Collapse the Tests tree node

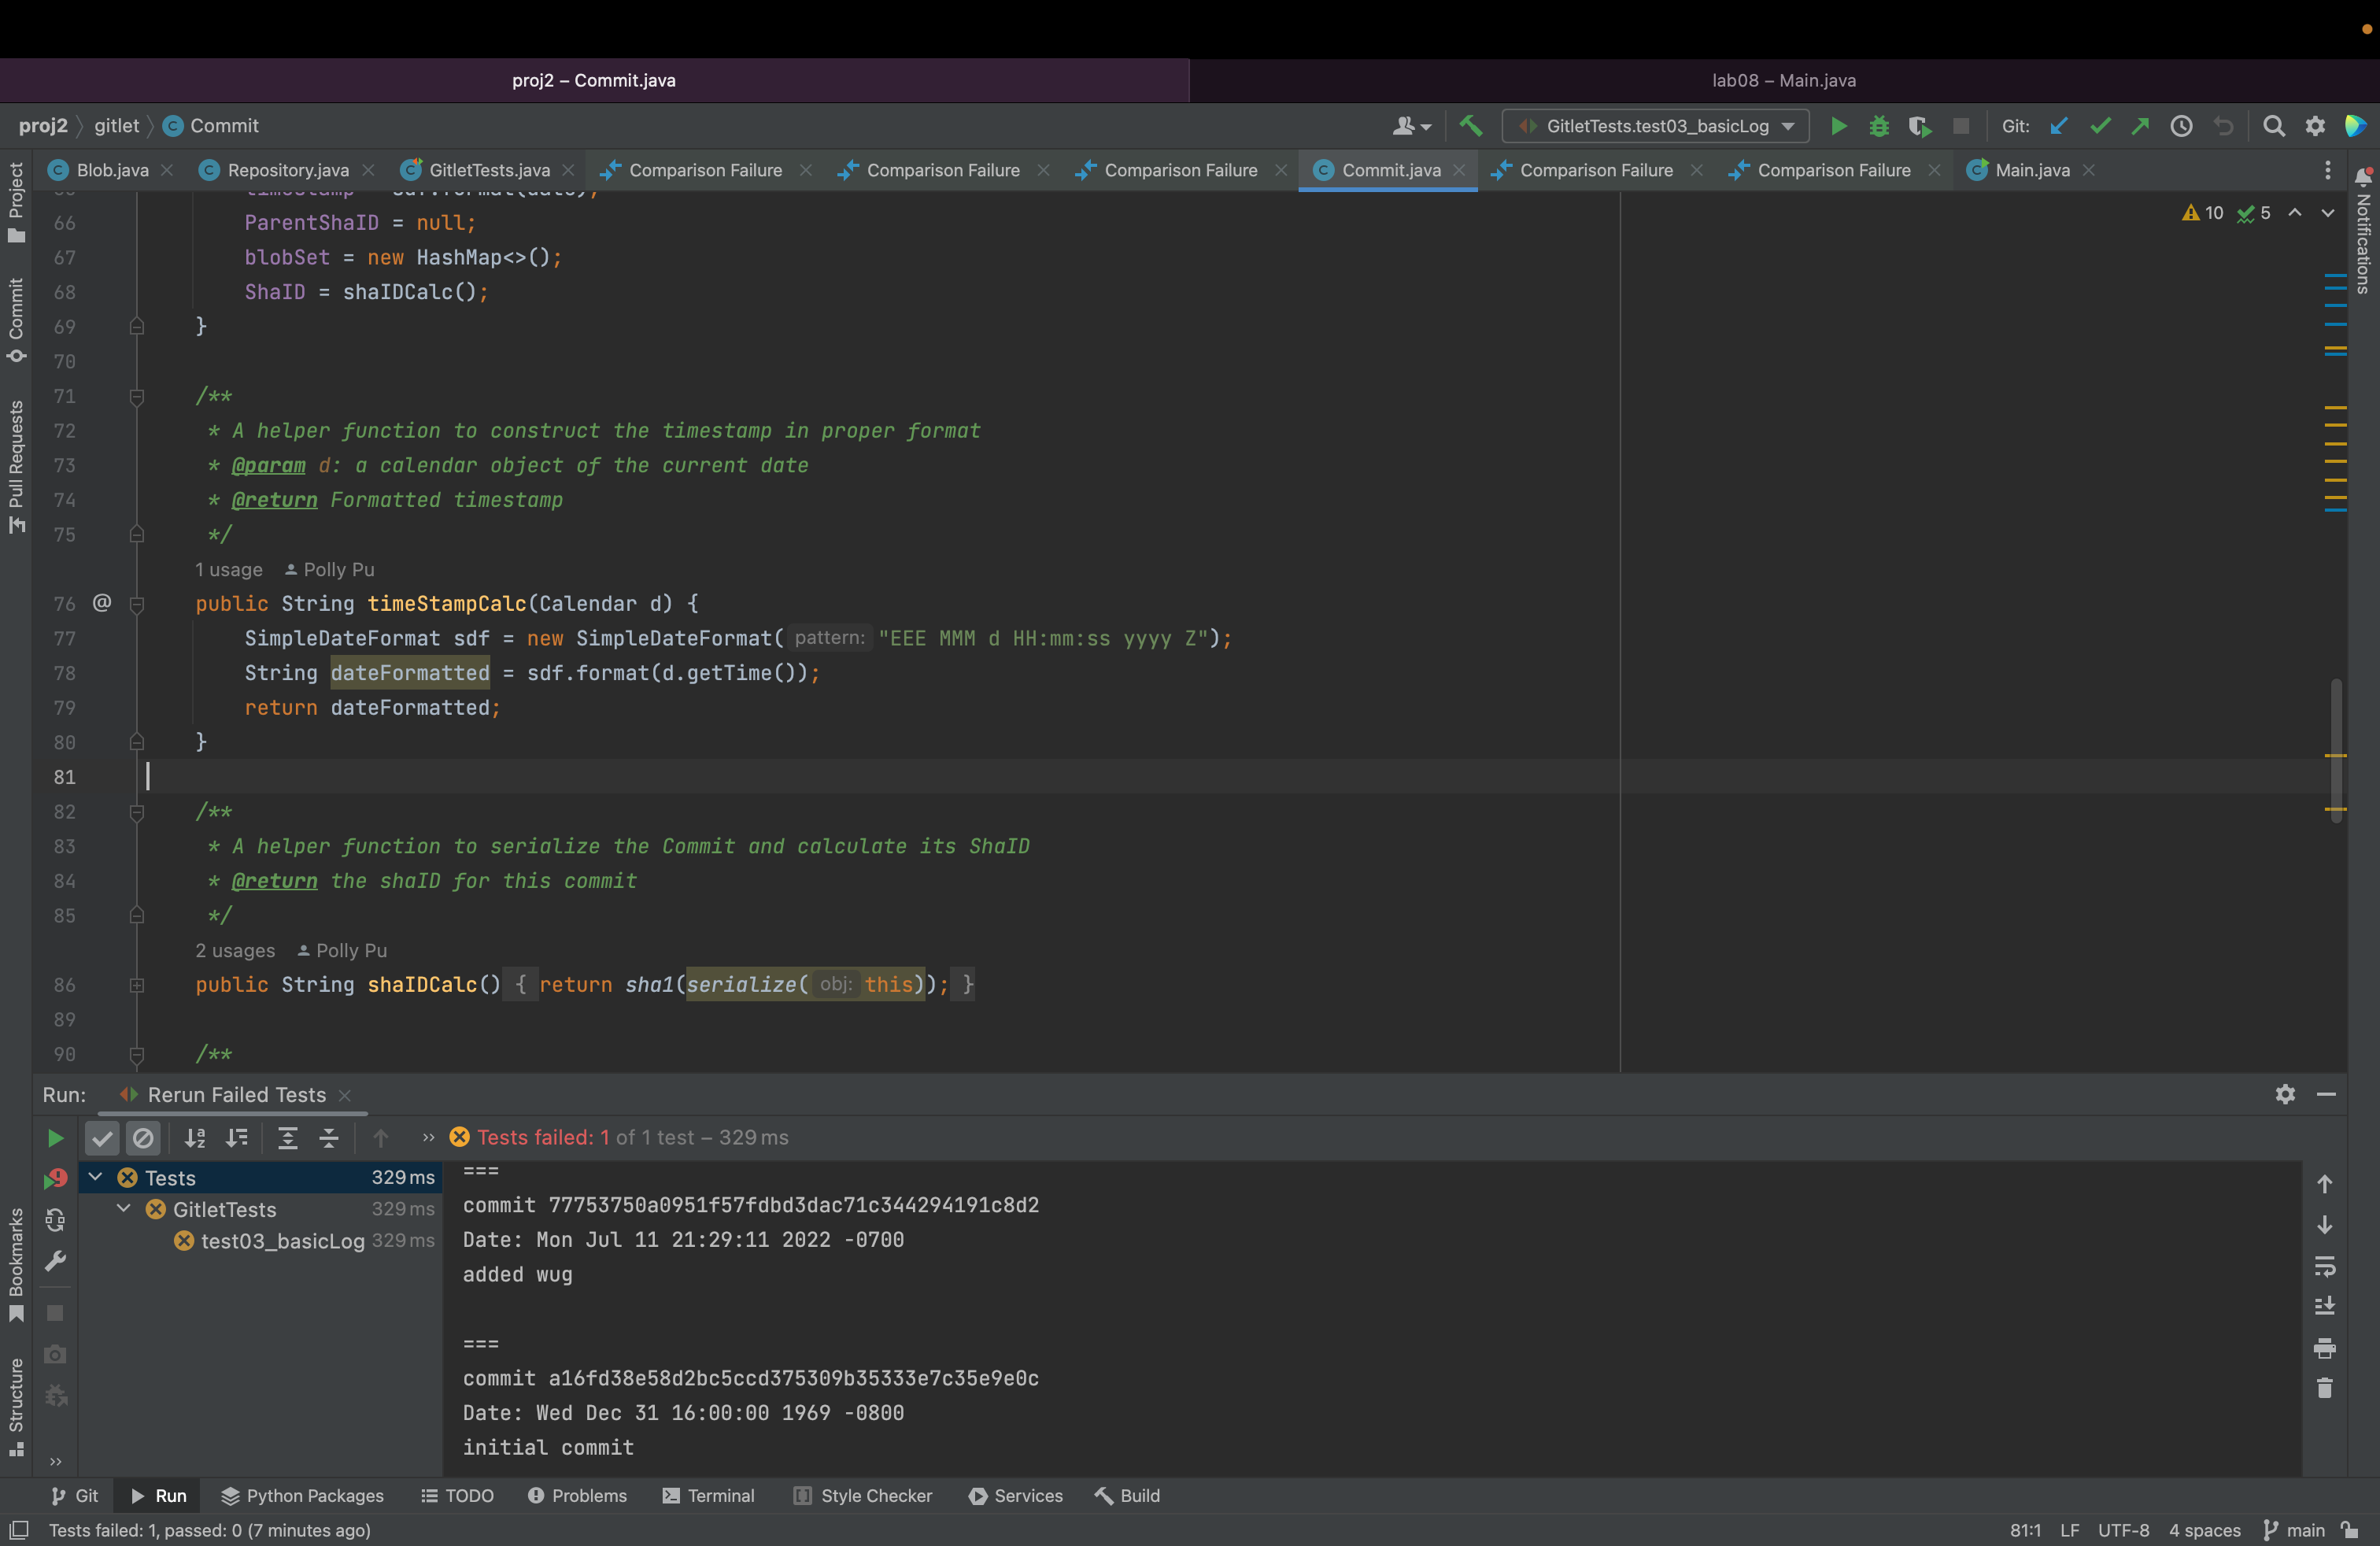coord(96,1177)
